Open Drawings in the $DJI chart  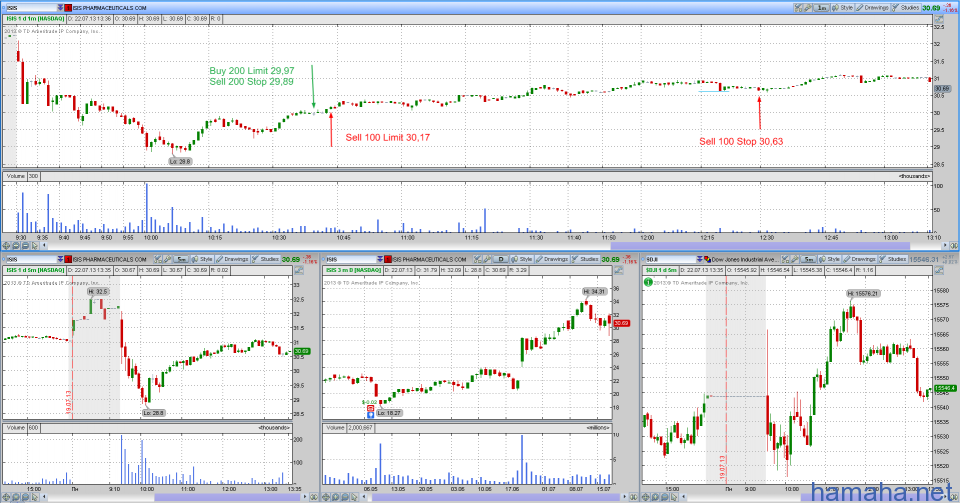(860, 259)
